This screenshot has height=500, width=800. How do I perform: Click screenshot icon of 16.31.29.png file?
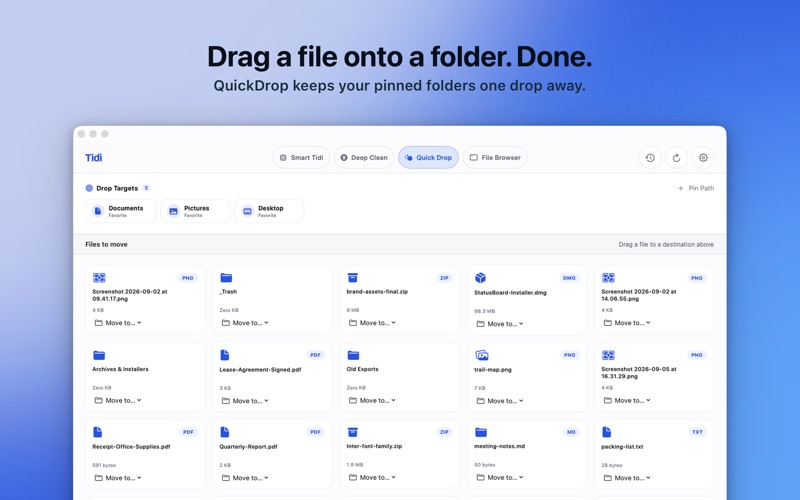(608, 355)
